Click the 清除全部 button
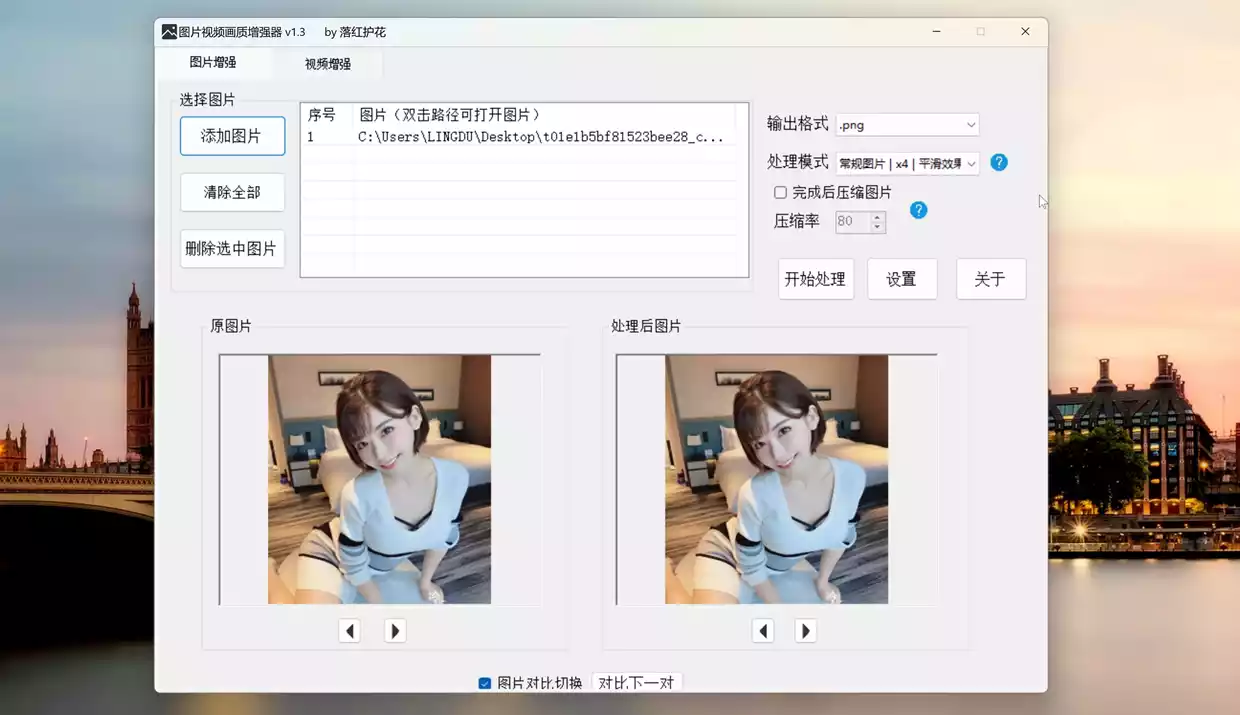The height and width of the screenshot is (715, 1240). coord(232,192)
